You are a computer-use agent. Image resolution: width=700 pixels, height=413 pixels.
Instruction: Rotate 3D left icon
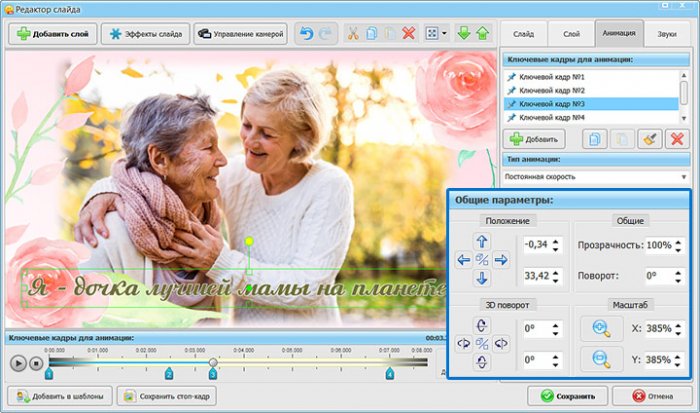464,344
